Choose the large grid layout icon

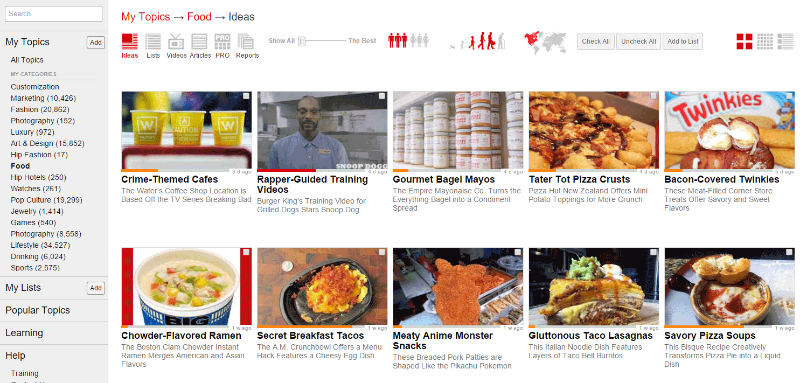pyautogui.click(x=744, y=41)
